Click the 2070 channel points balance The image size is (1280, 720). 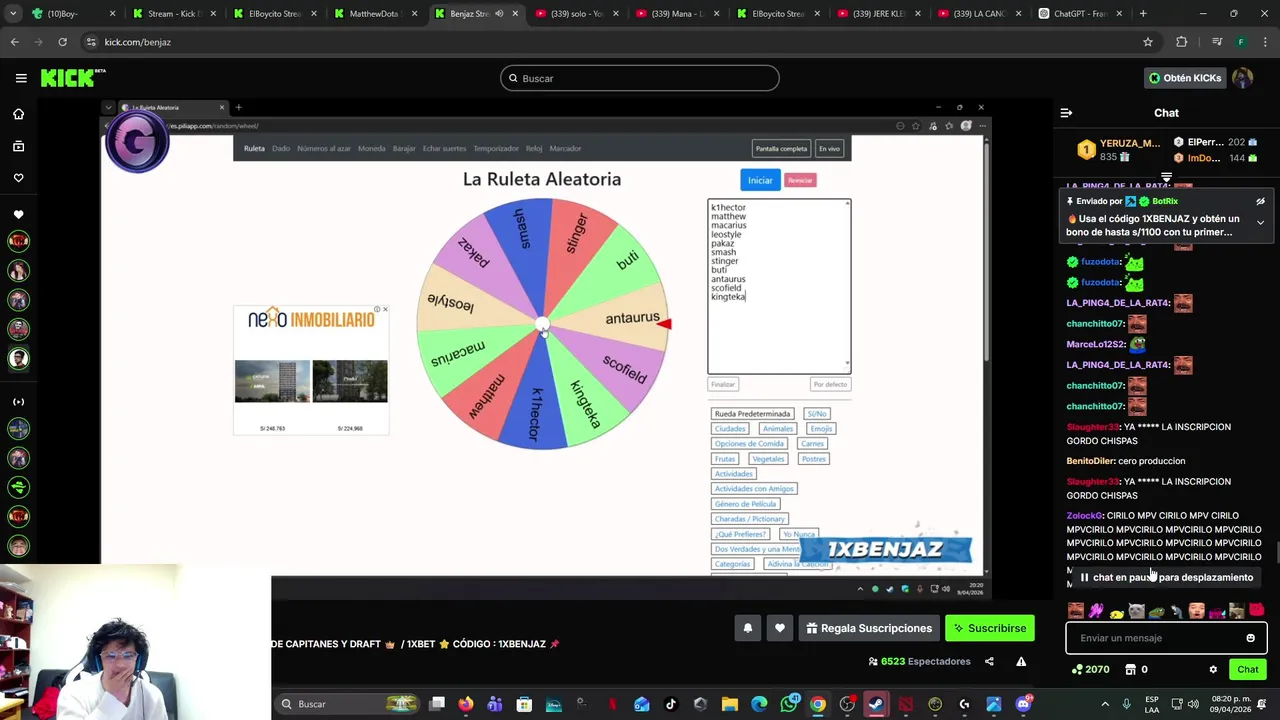tap(1090, 669)
